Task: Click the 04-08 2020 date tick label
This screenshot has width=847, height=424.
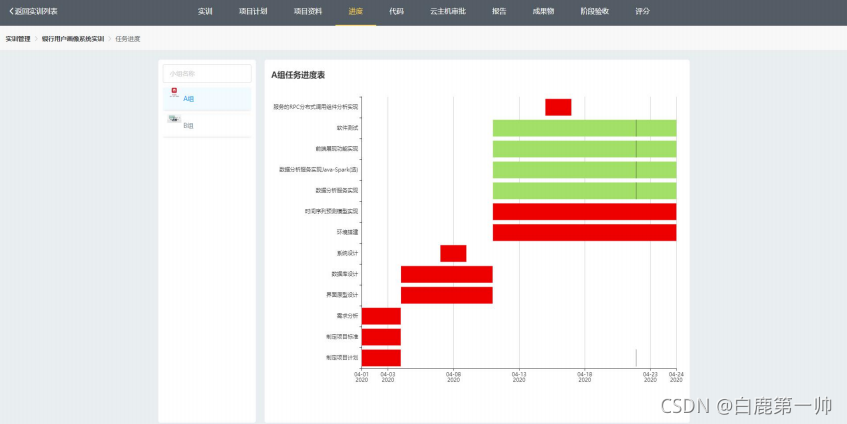Action: click(453, 376)
